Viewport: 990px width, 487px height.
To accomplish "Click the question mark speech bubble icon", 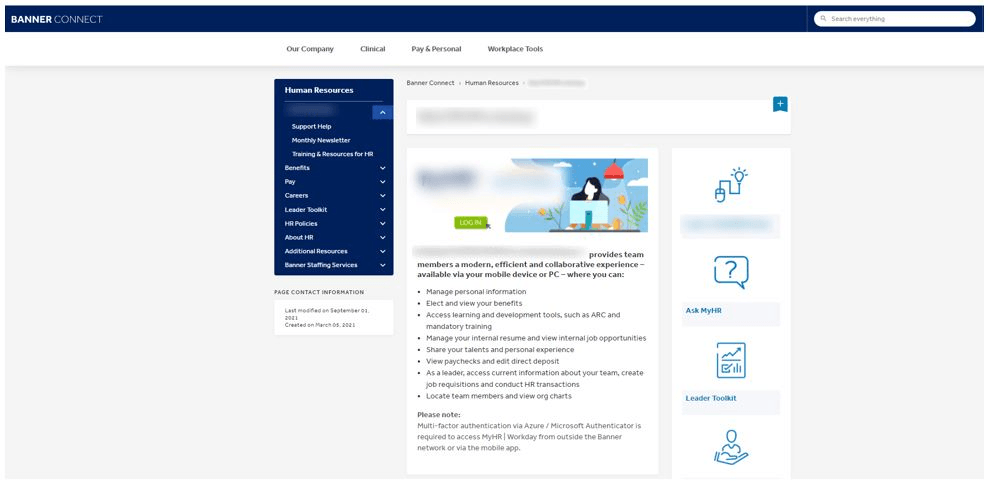I will pyautogui.click(x=731, y=272).
